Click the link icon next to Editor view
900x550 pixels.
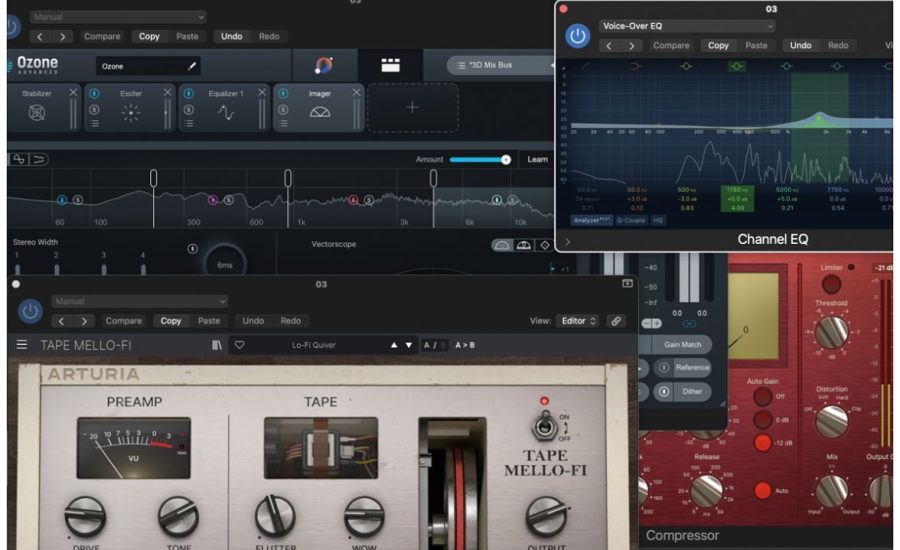(617, 321)
